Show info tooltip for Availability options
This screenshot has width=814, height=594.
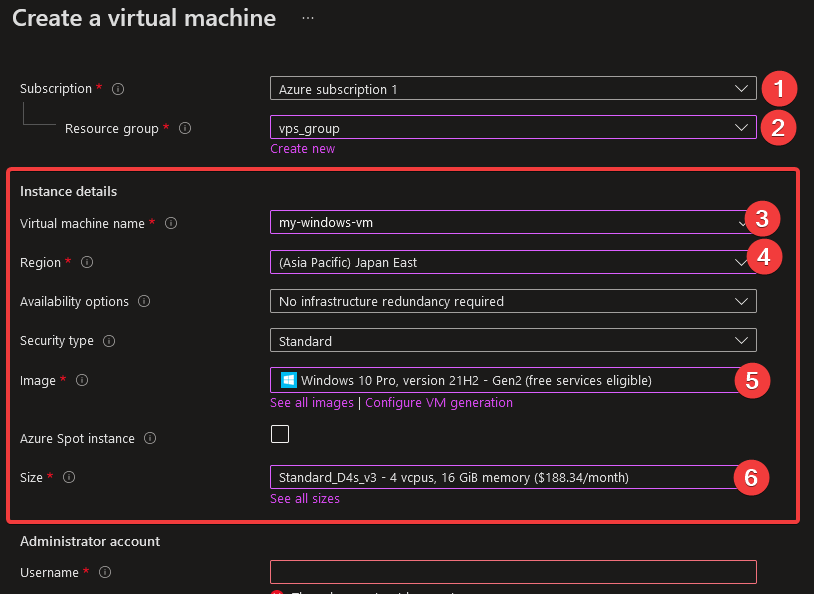coord(144,301)
